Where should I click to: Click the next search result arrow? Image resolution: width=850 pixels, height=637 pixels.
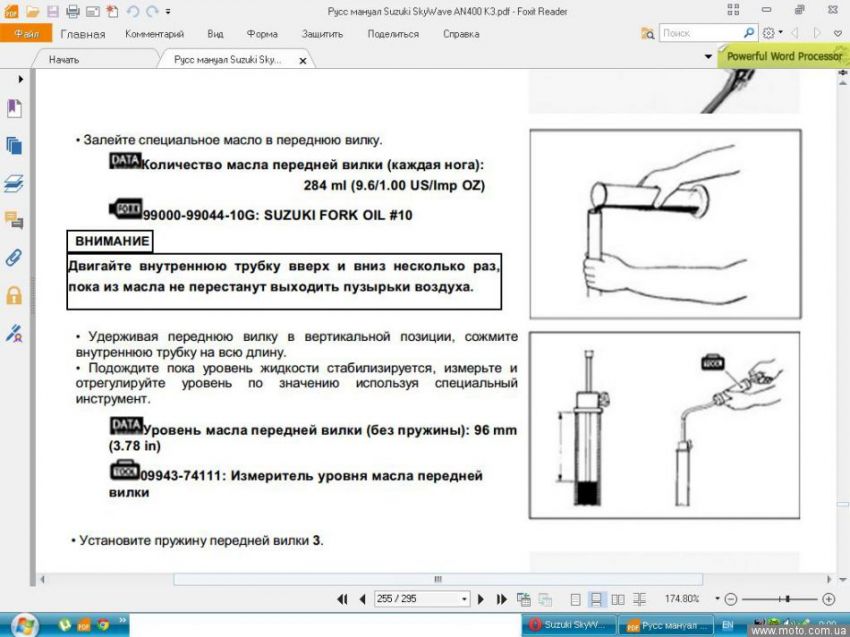coord(817,33)
